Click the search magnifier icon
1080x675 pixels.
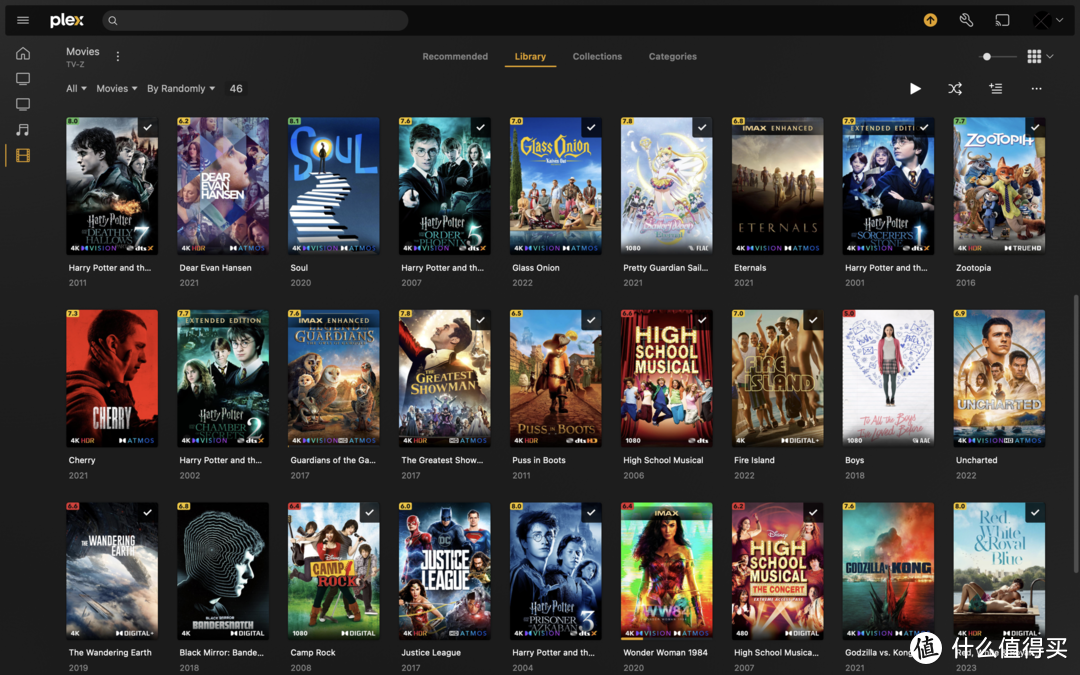[113, 21]
